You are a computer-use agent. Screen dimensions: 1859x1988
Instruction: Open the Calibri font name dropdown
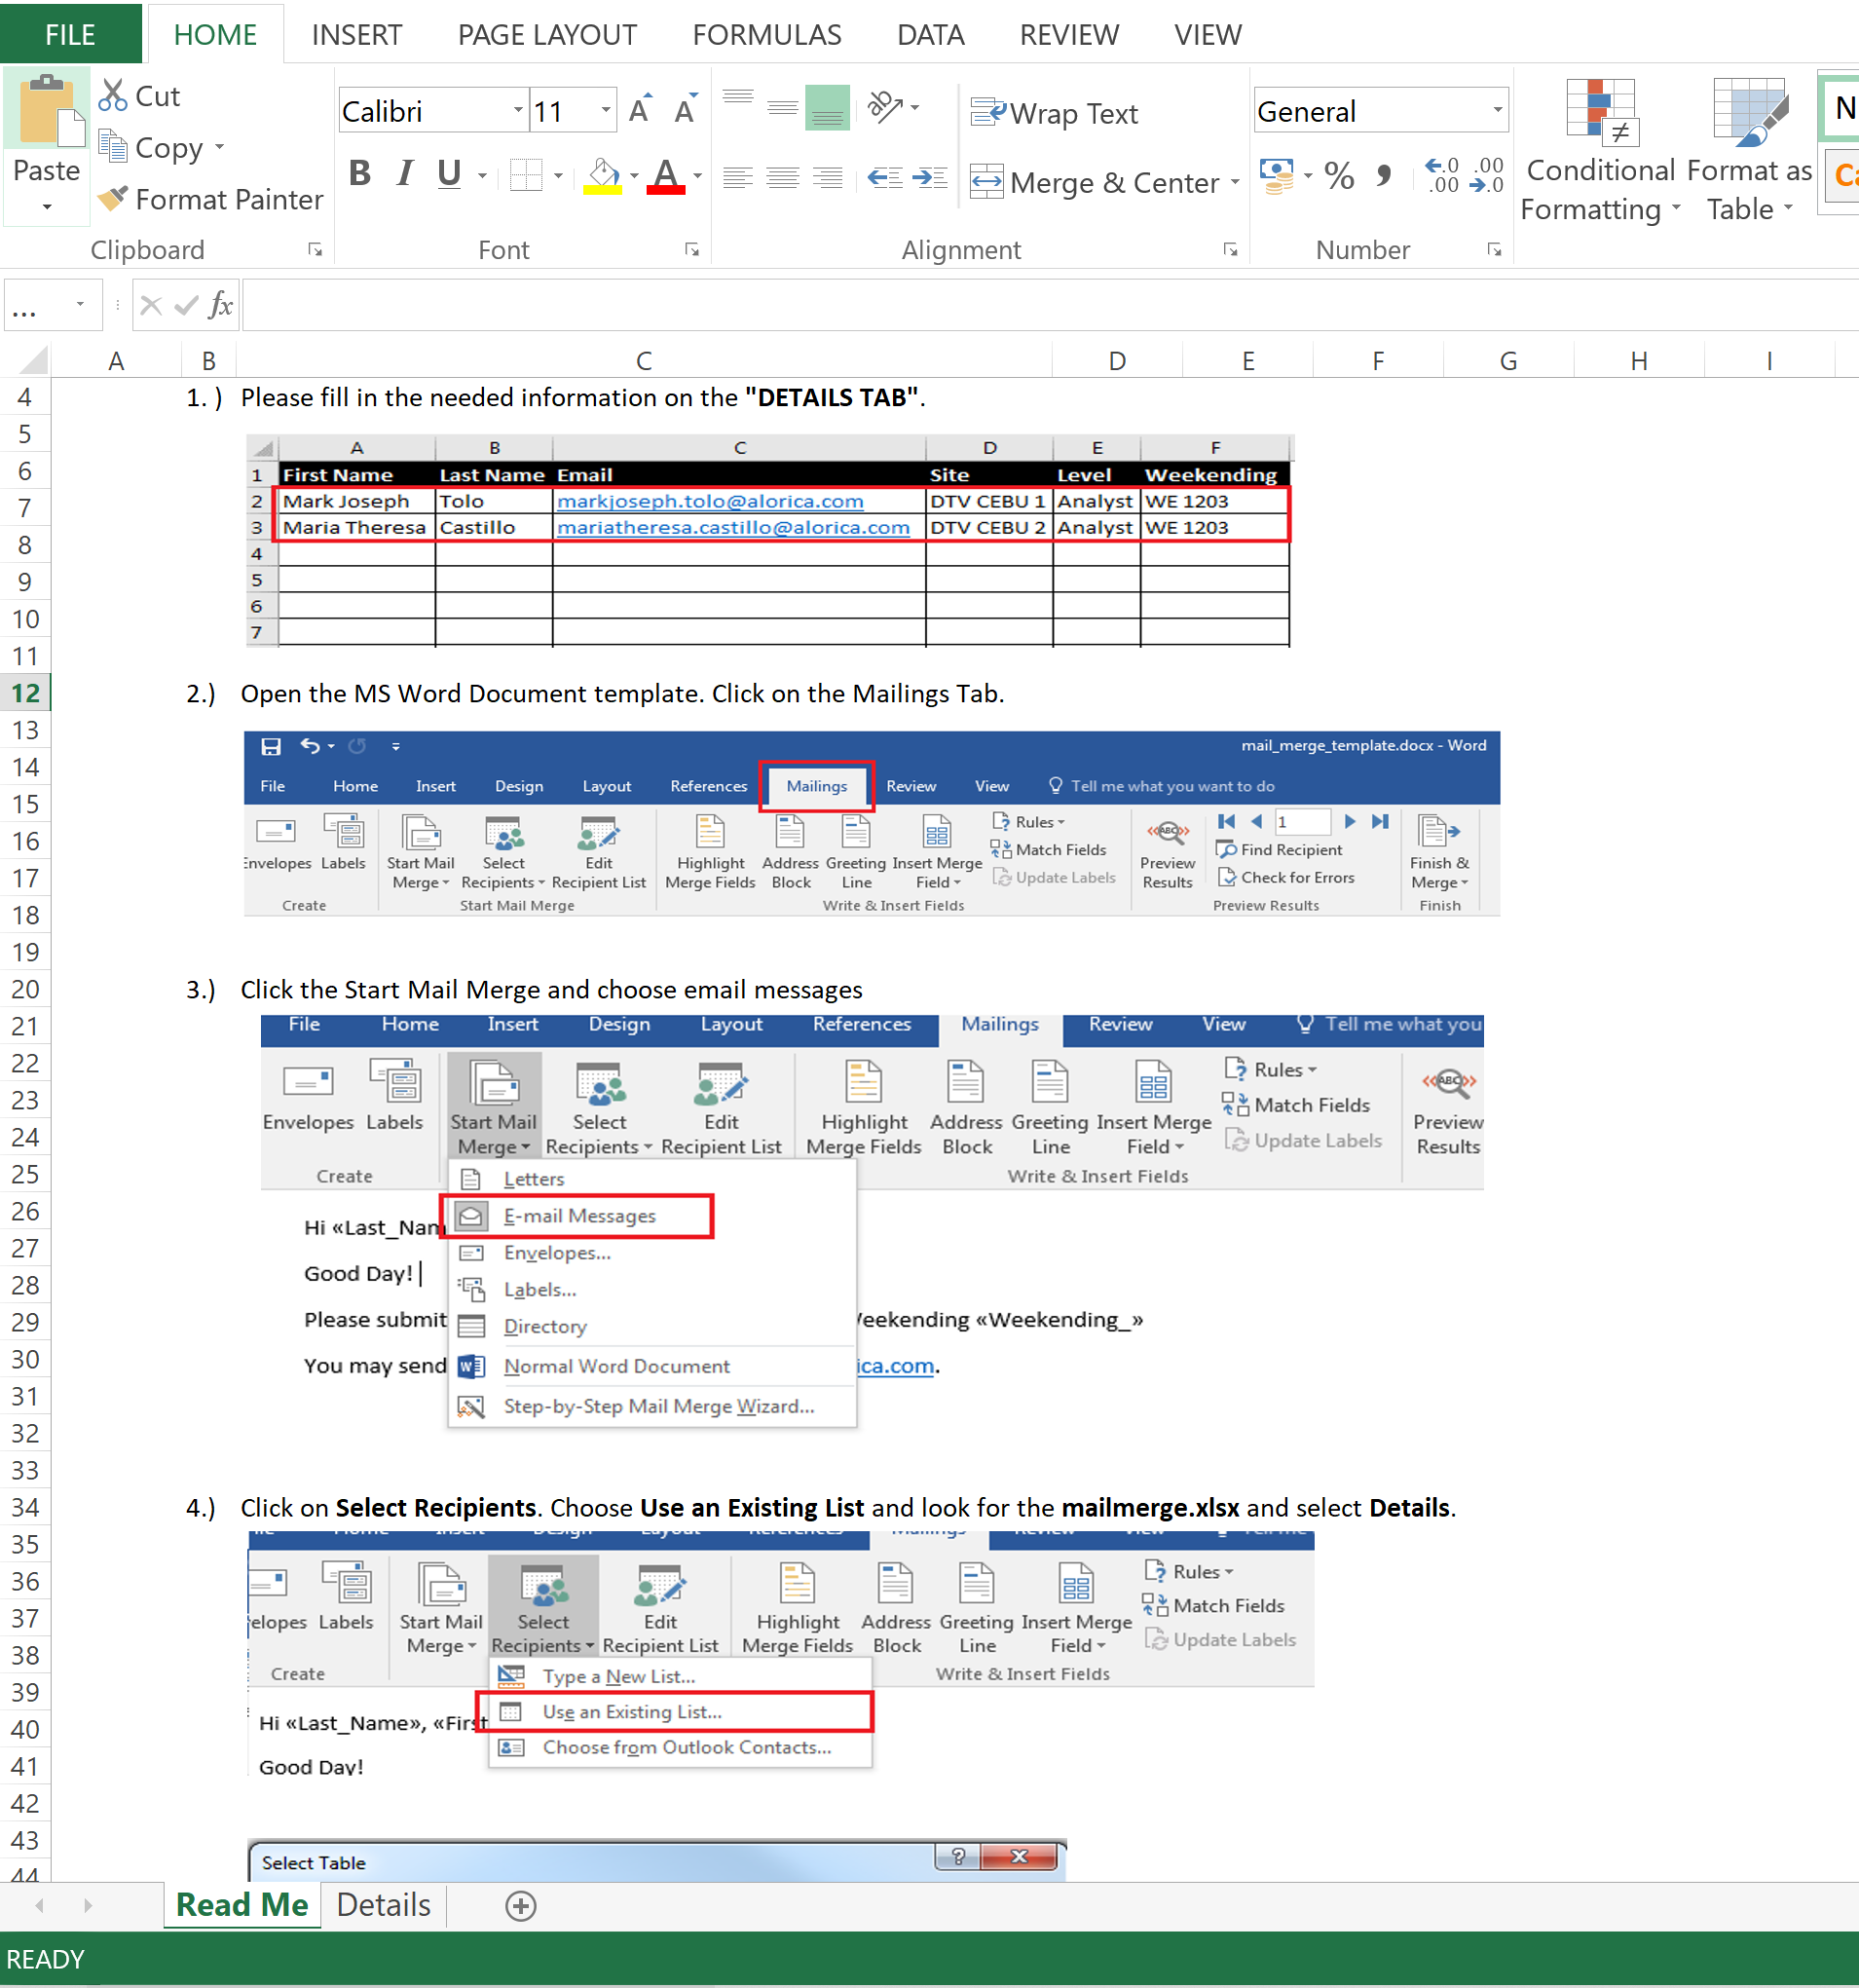tap(518, 110)
